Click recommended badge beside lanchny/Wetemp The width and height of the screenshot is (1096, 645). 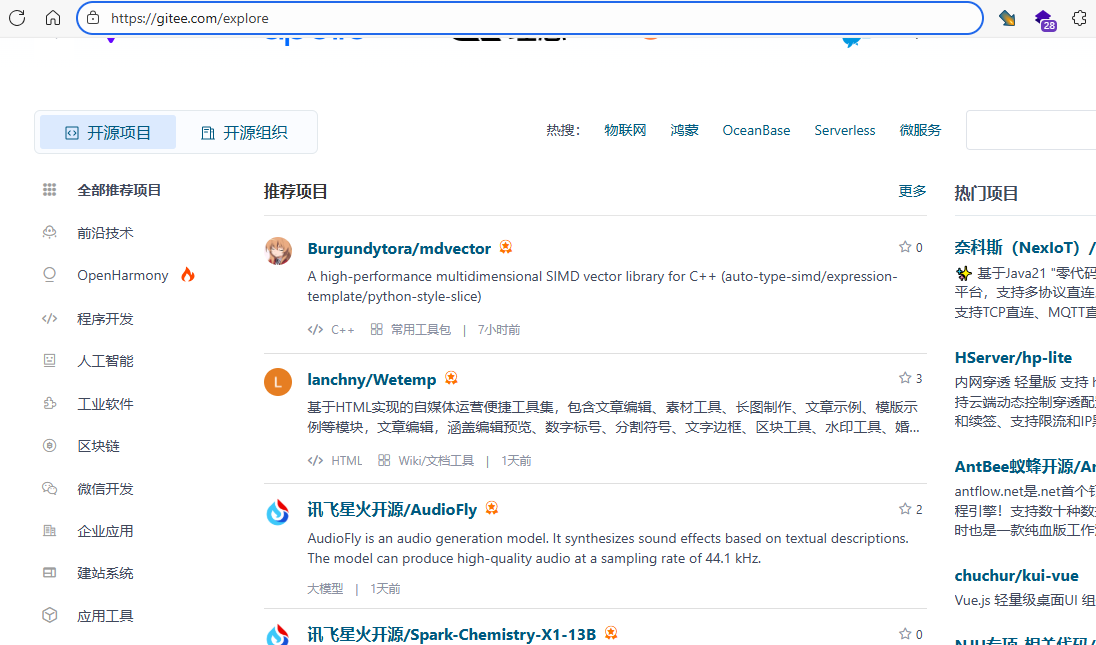[451, 378]
